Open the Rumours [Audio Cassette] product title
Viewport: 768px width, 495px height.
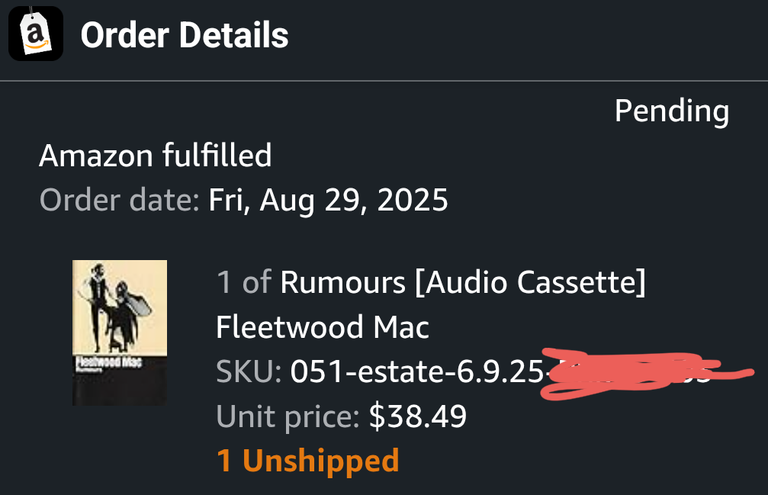click(463, 283)
